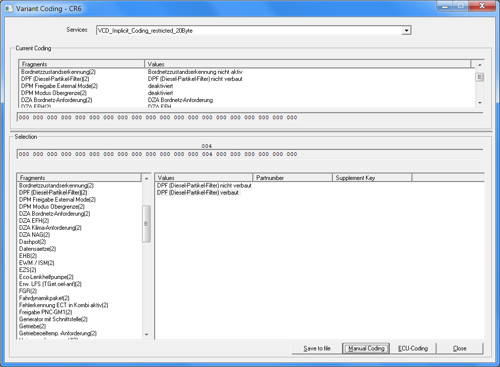Open the Services dropdown arrow
Image resolution: width=500 pixels, height=367 pixels.
coord(406,31)
